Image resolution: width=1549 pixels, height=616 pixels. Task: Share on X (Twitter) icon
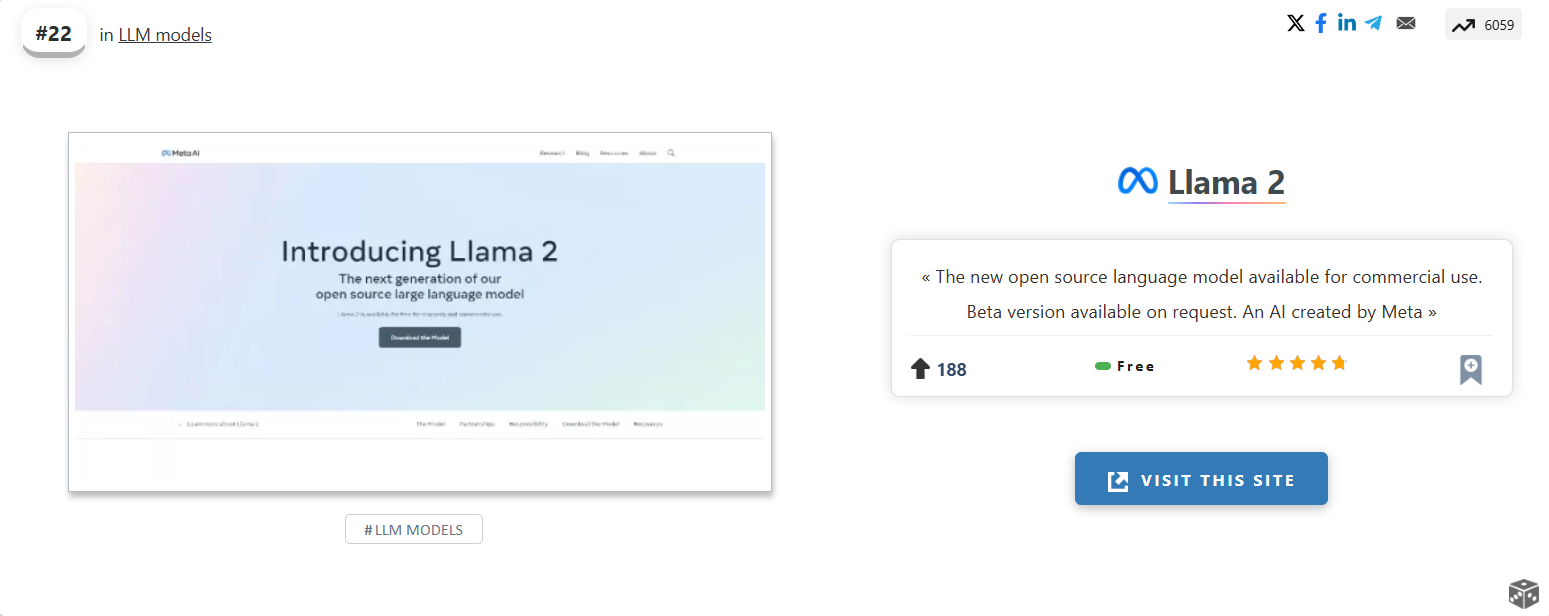click(x=1296, y=23)
